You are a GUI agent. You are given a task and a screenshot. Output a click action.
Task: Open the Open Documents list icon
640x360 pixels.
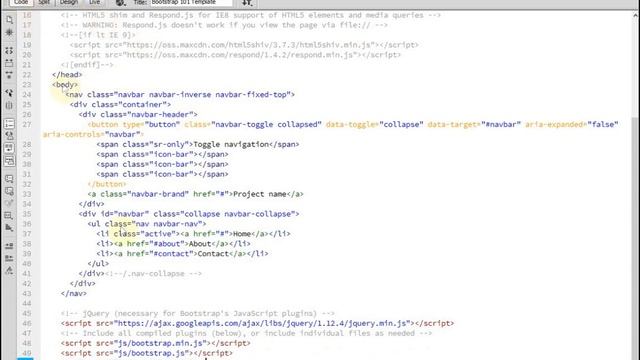[x=9, y=20]
